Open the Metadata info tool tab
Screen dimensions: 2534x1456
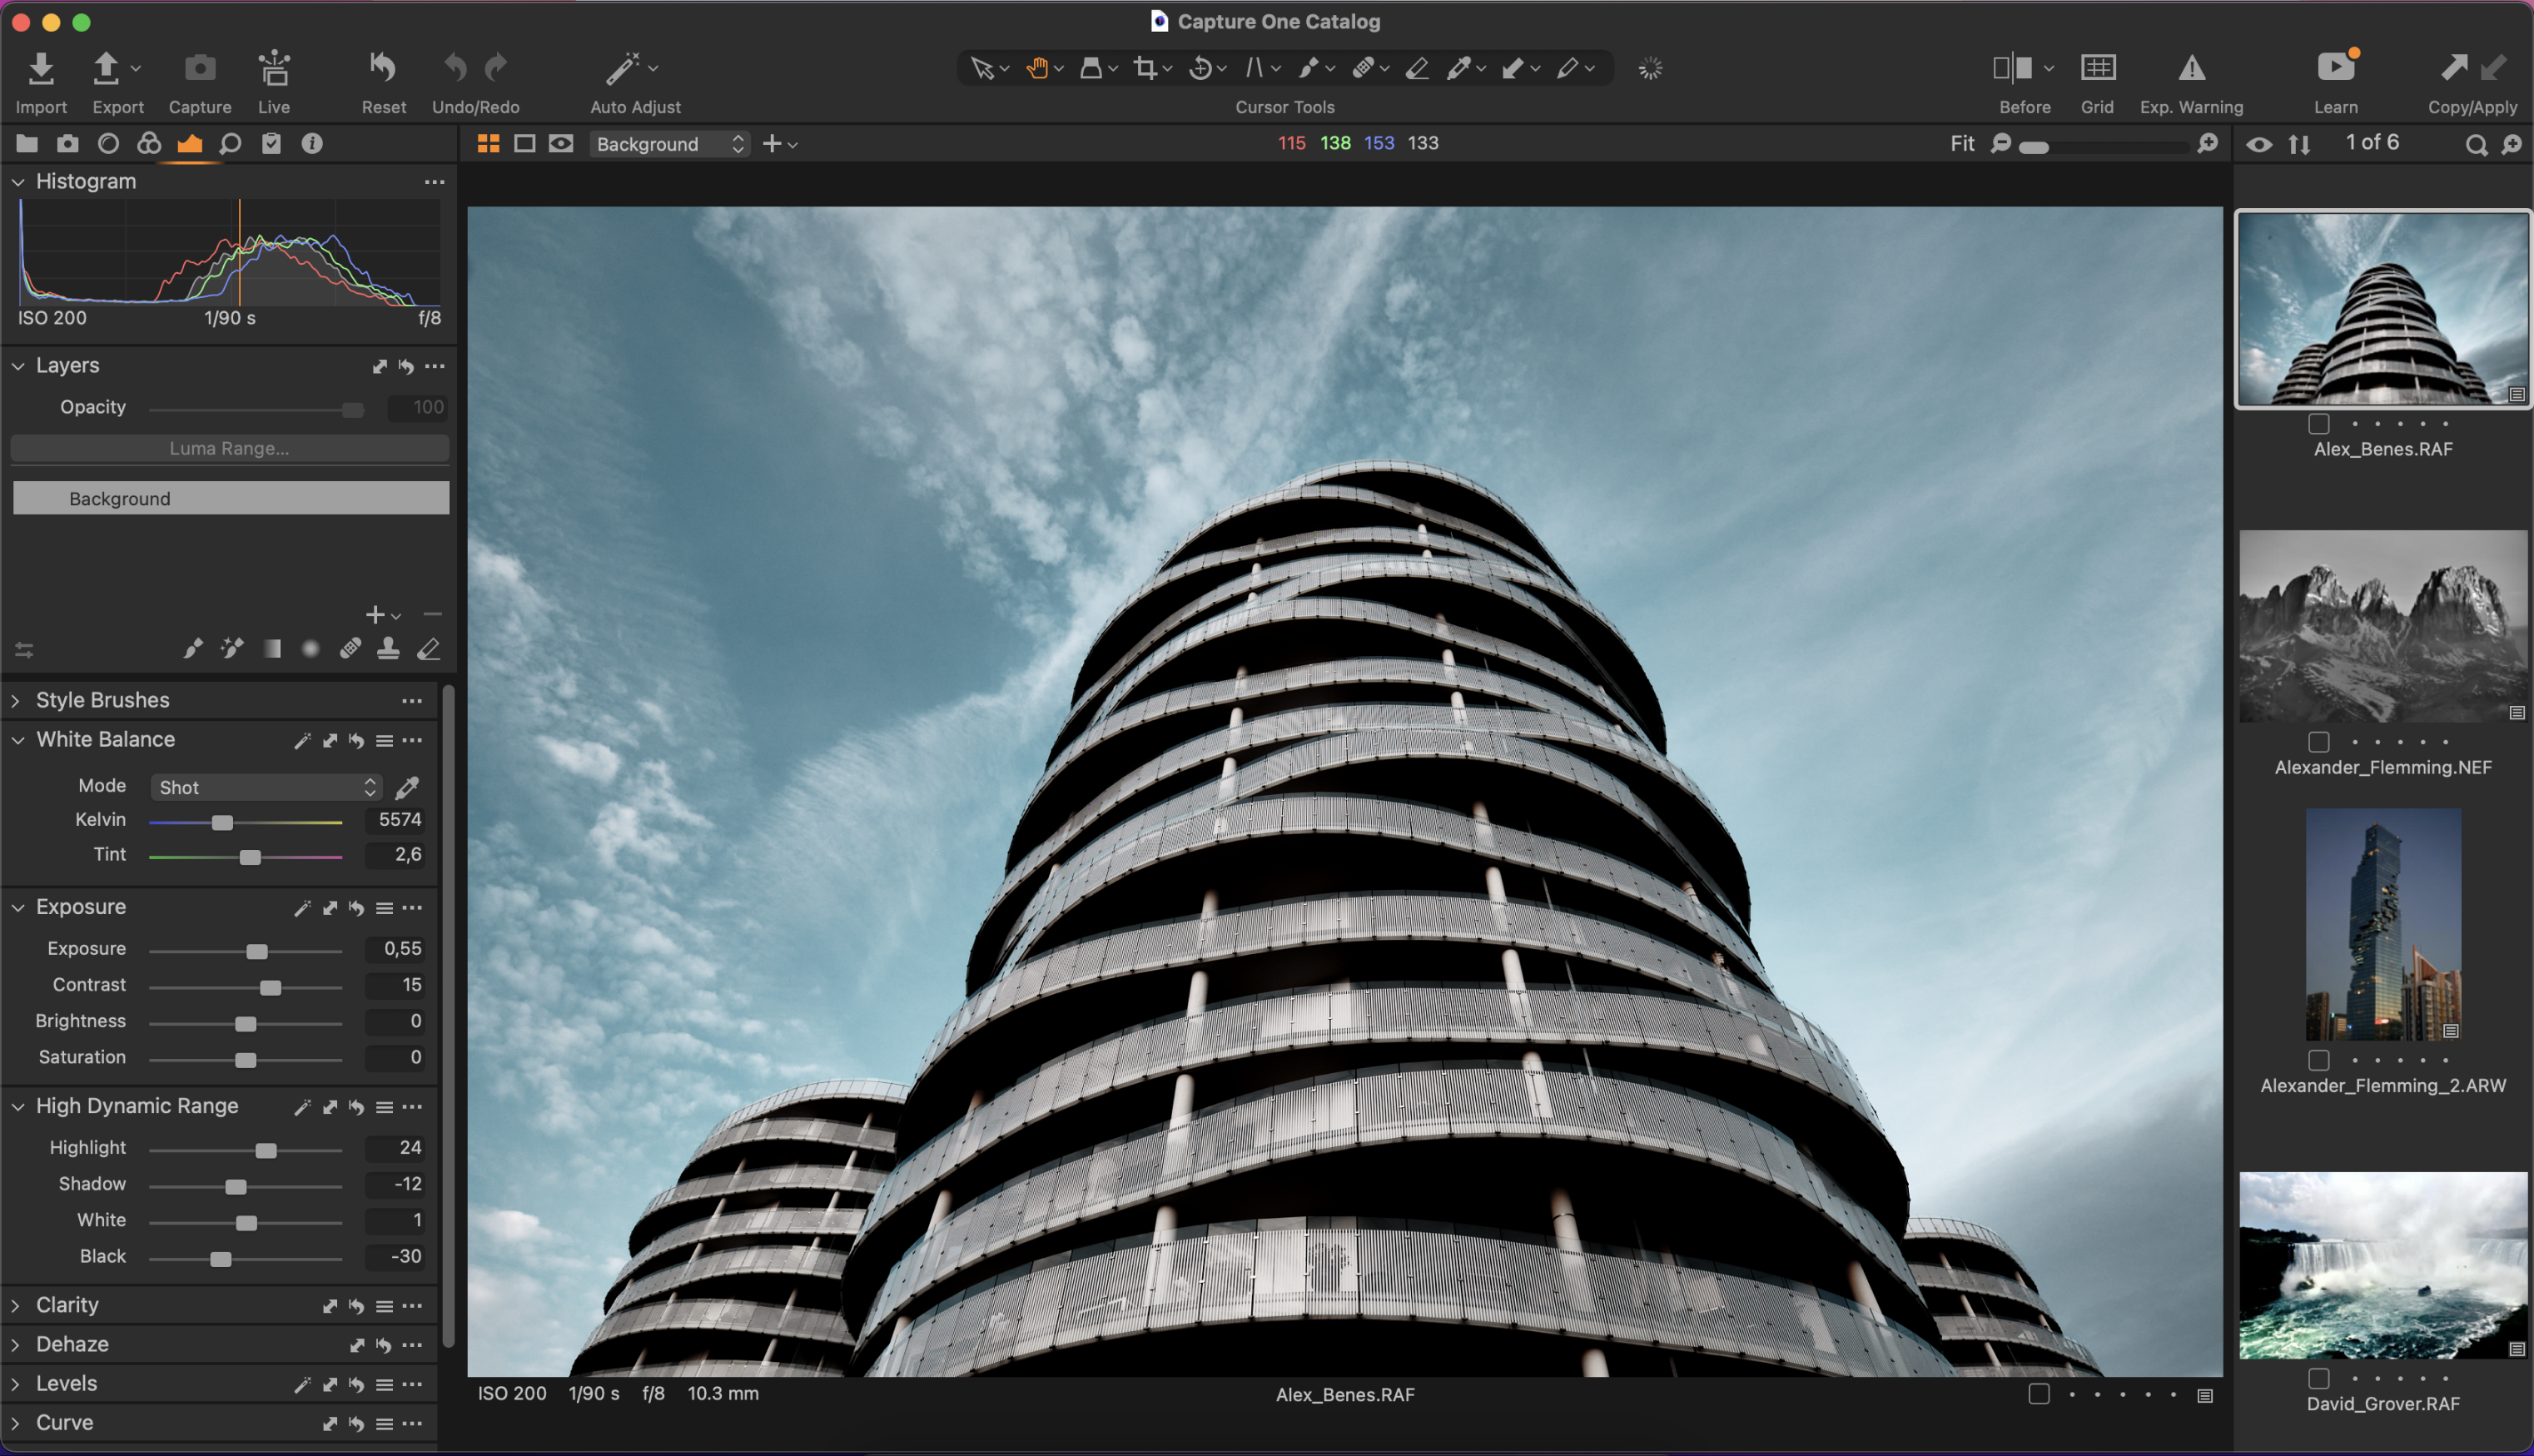click(x=312, y=144)
